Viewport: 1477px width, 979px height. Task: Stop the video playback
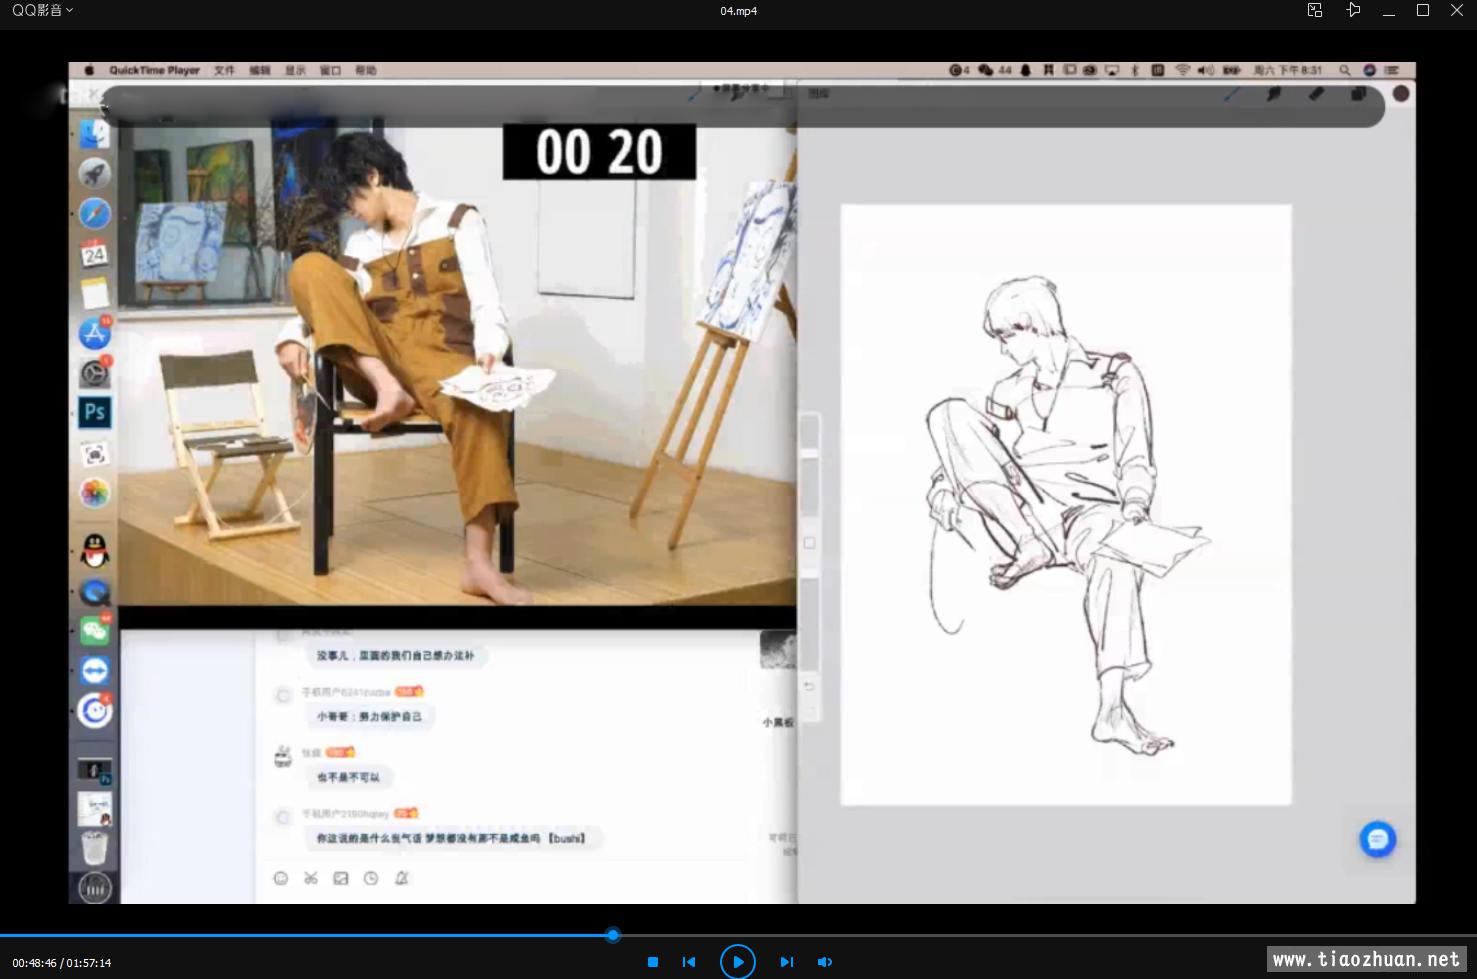click(x=653, y=962)
